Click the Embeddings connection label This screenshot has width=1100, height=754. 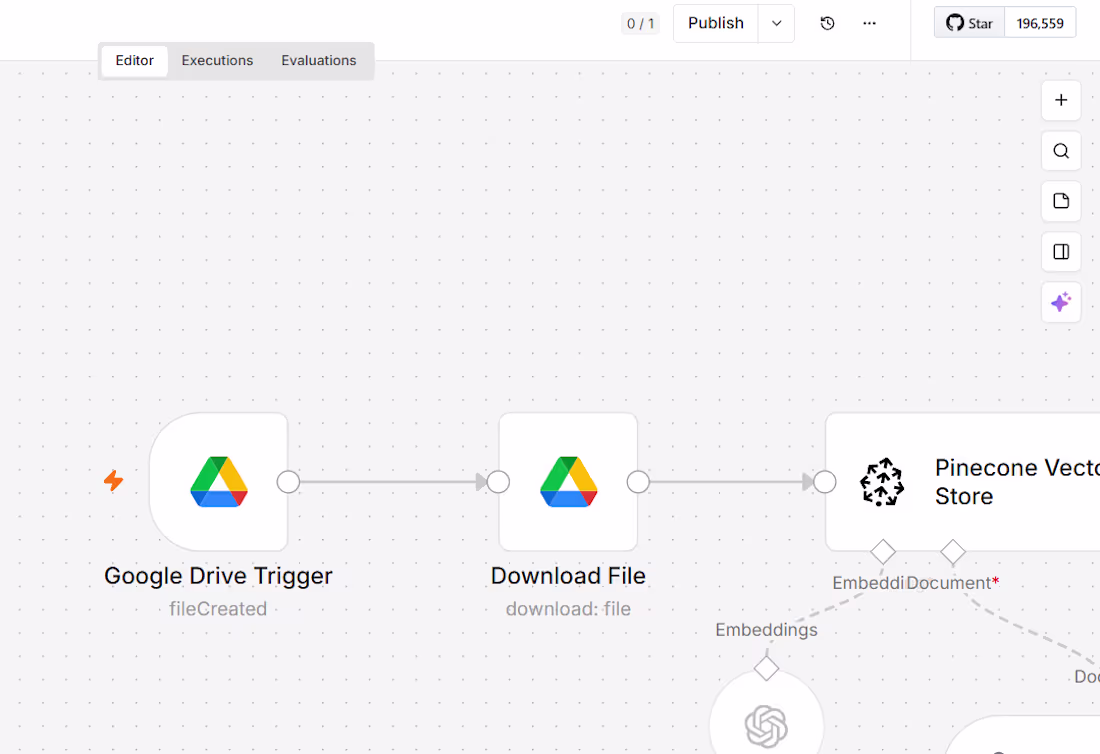point(766,630)
